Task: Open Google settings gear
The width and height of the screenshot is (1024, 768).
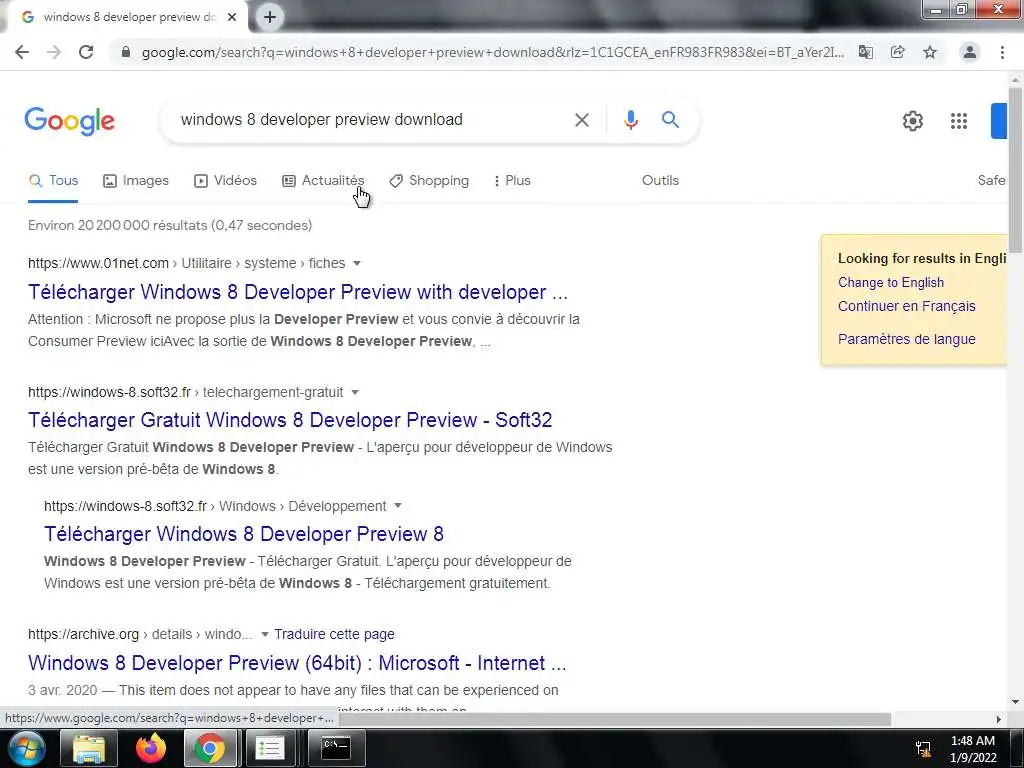Action: point(912,121)
